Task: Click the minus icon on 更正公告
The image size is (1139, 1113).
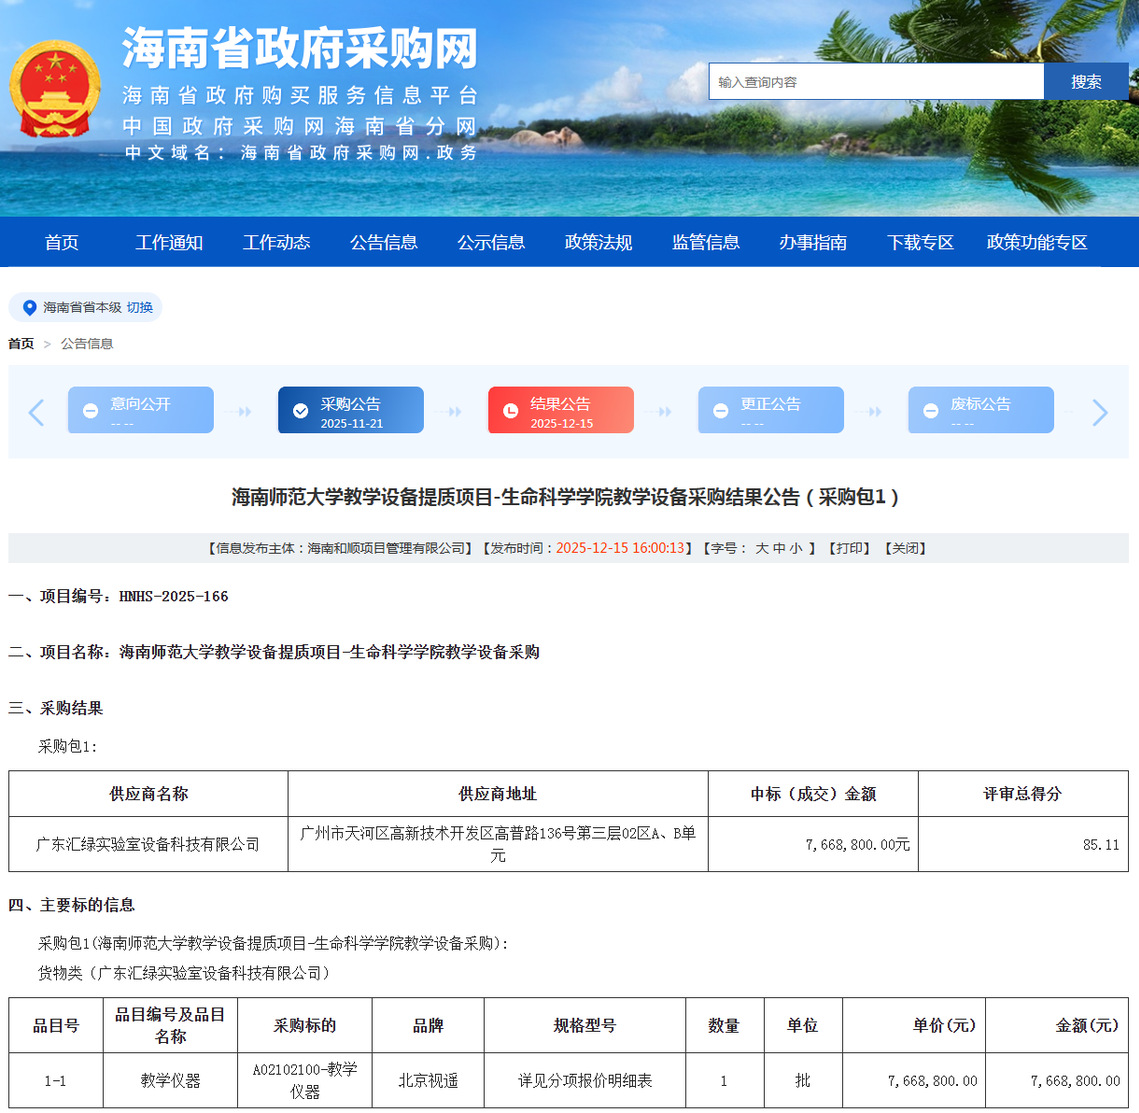Action: 720,411
